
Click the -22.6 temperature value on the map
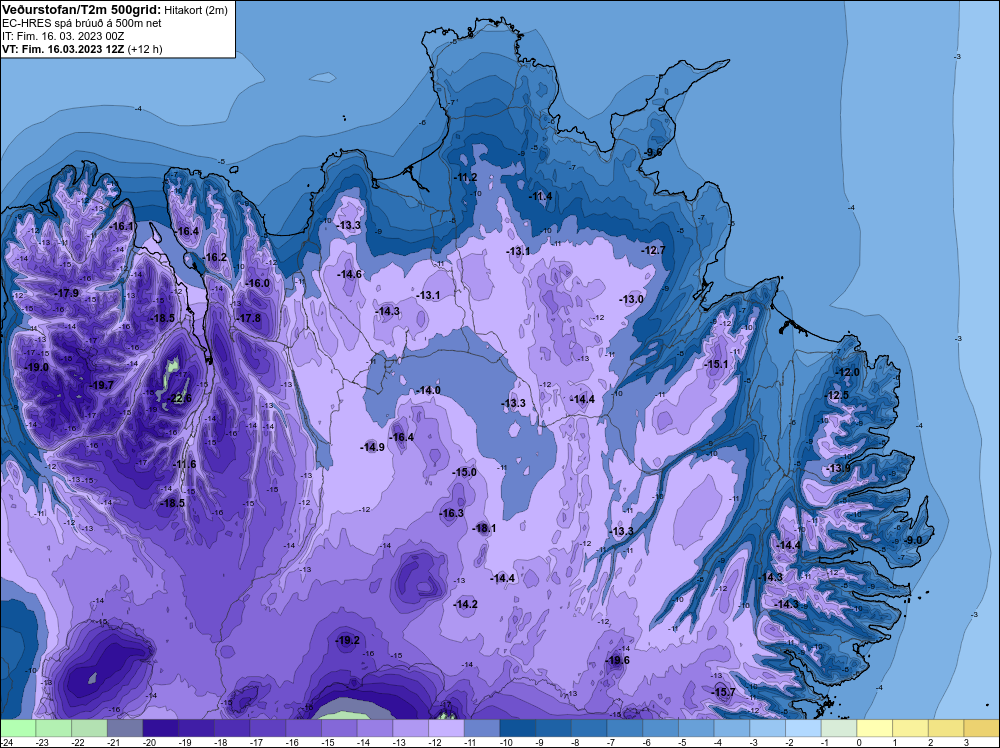[x=179, y=399]
